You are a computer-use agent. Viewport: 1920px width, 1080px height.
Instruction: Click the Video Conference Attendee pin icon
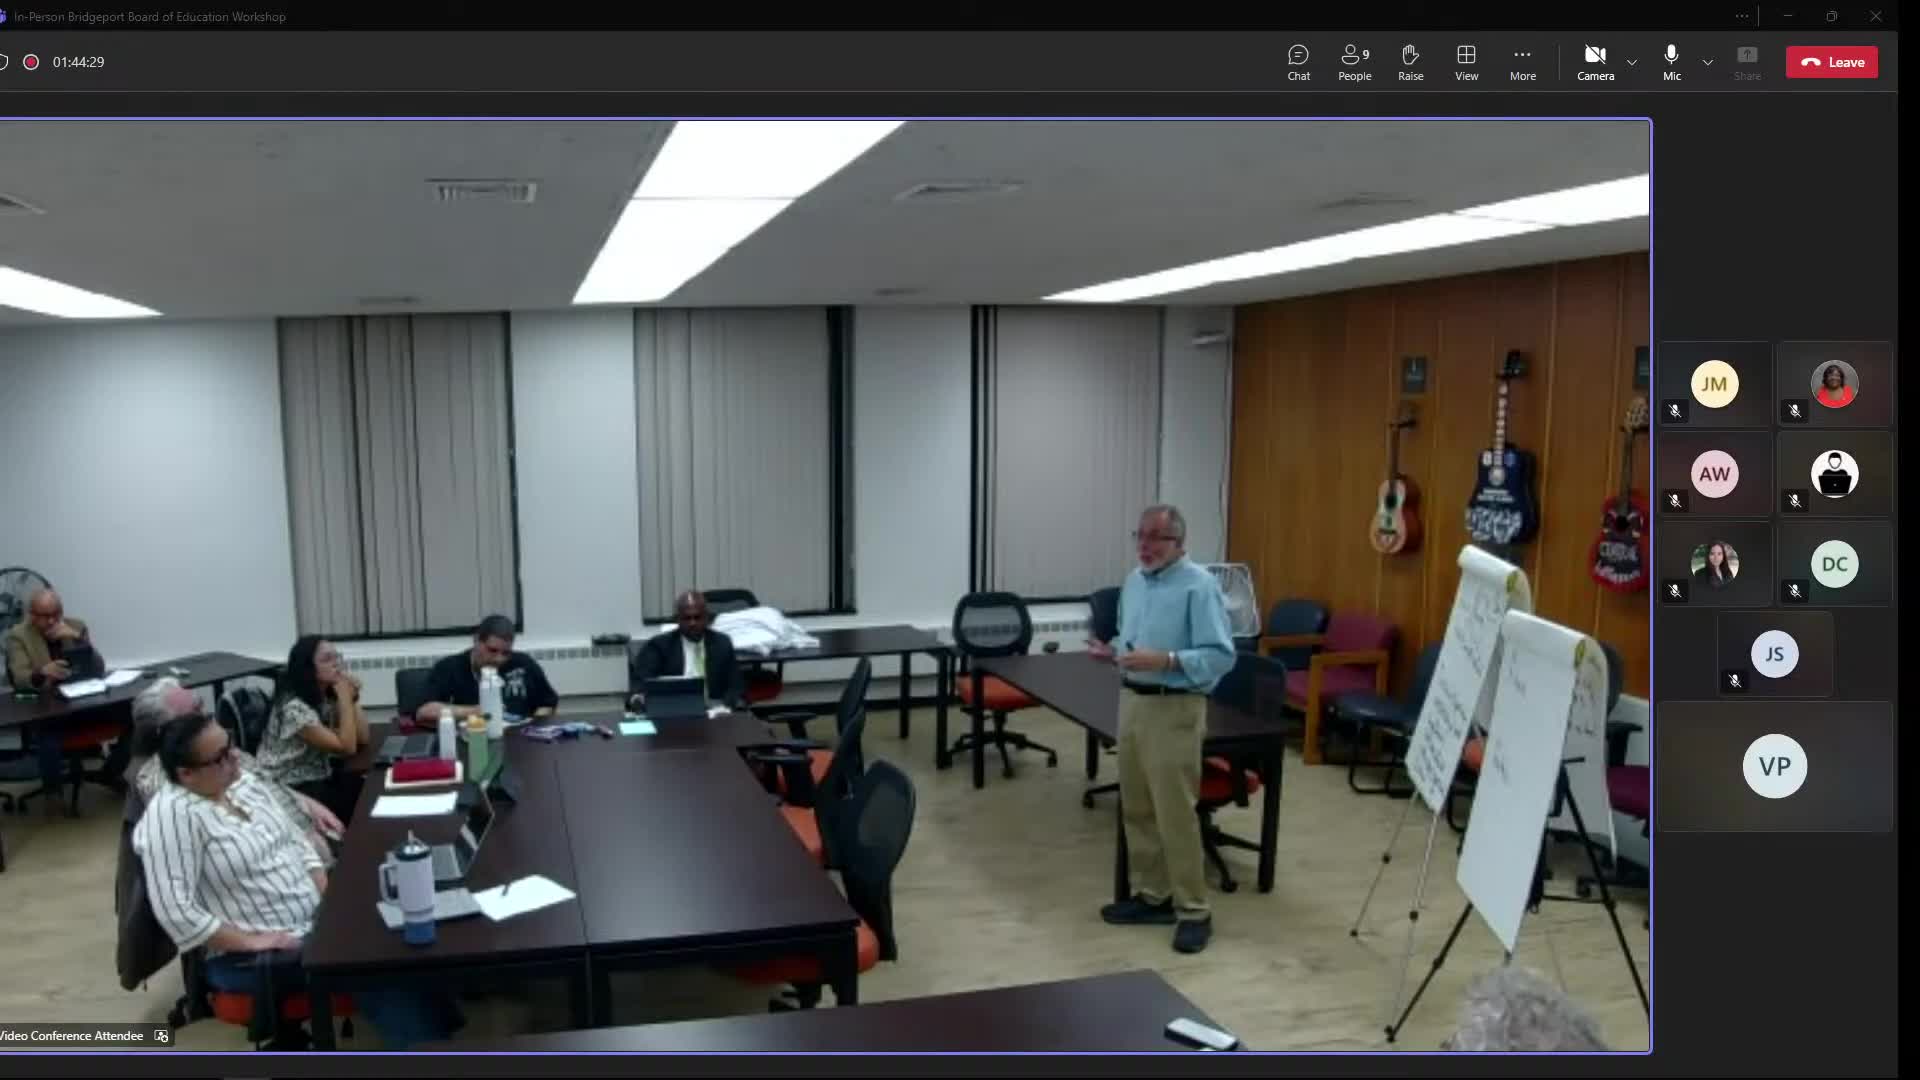[x=161, y=1036]
